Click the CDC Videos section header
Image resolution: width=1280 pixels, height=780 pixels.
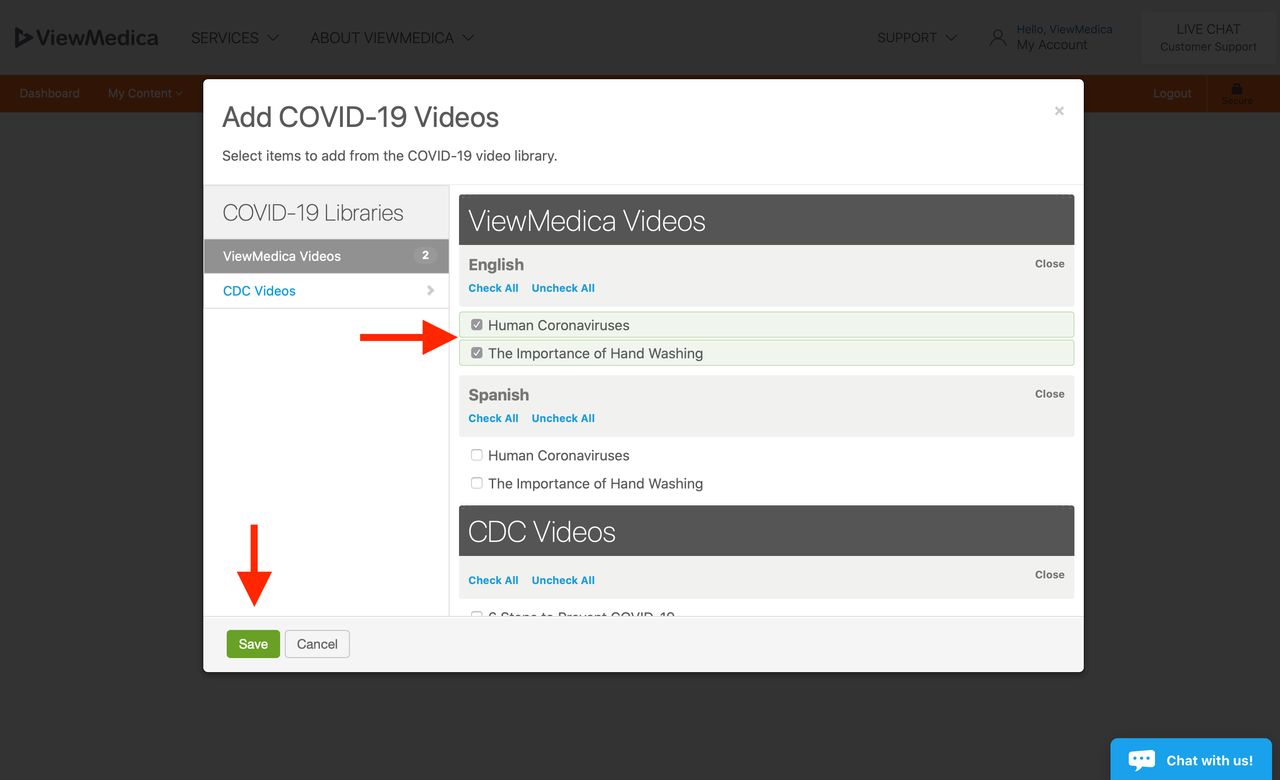tap(766, 531)
